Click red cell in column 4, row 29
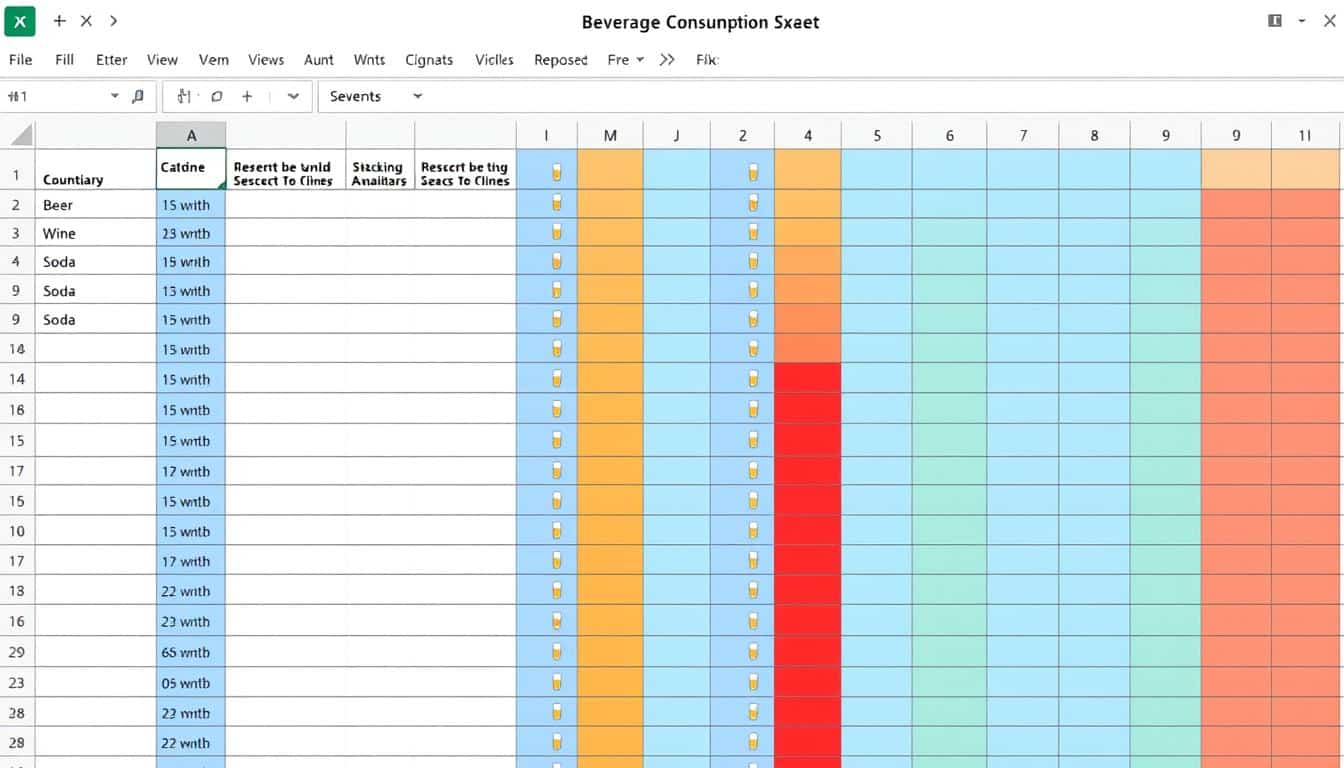This screenshot has width=1344, height=768. (x=807, y=652)
